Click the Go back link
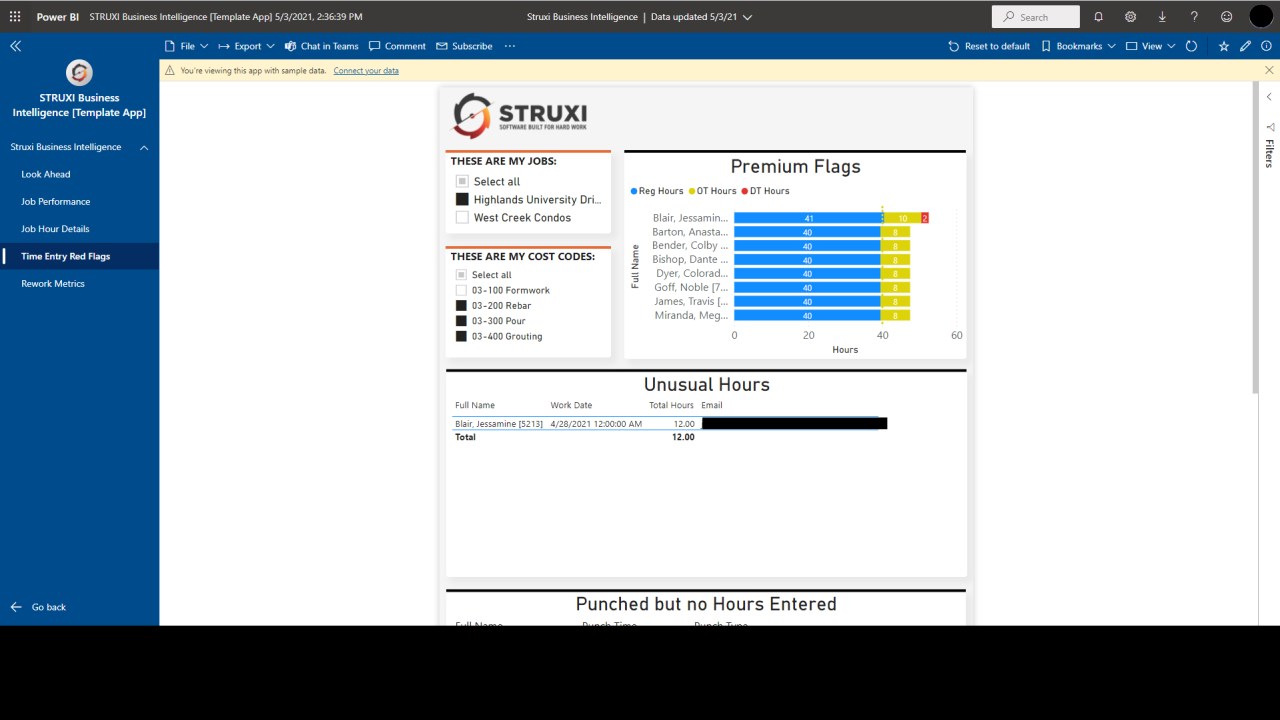1280x720 pixels. coord(49,607)
